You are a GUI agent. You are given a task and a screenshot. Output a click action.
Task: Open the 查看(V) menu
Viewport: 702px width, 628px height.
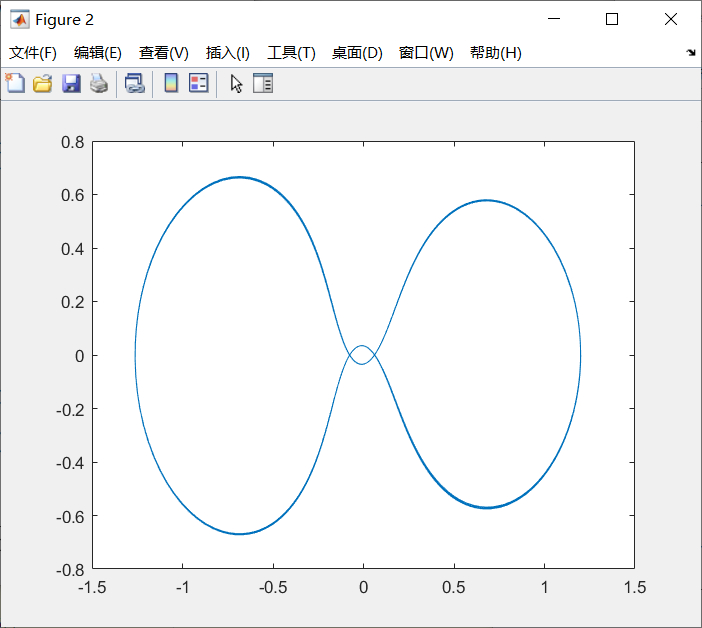[x=163, y=53]
